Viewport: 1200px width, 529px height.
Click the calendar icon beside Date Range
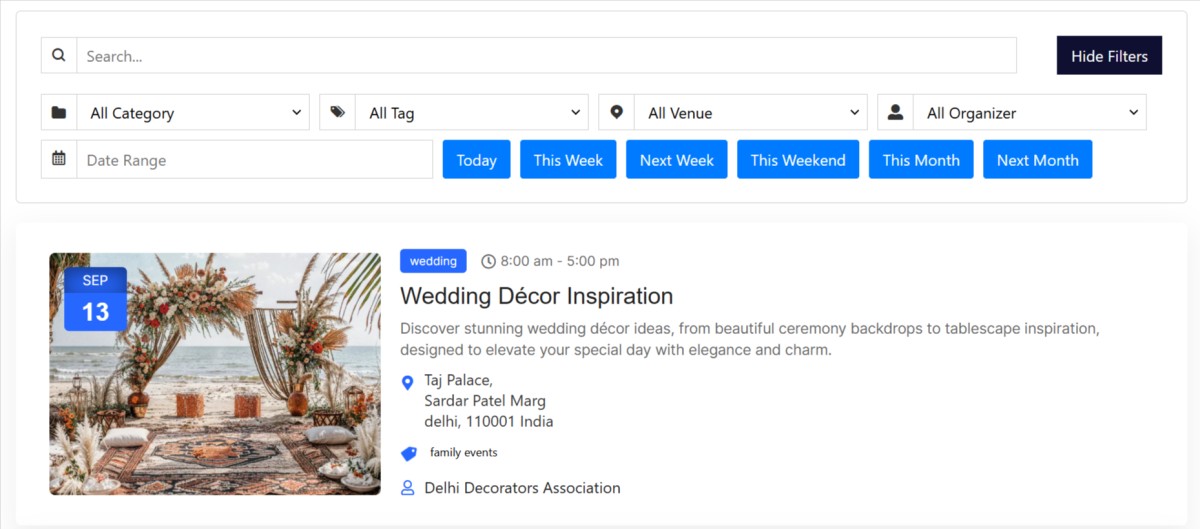tap(59, 160)
